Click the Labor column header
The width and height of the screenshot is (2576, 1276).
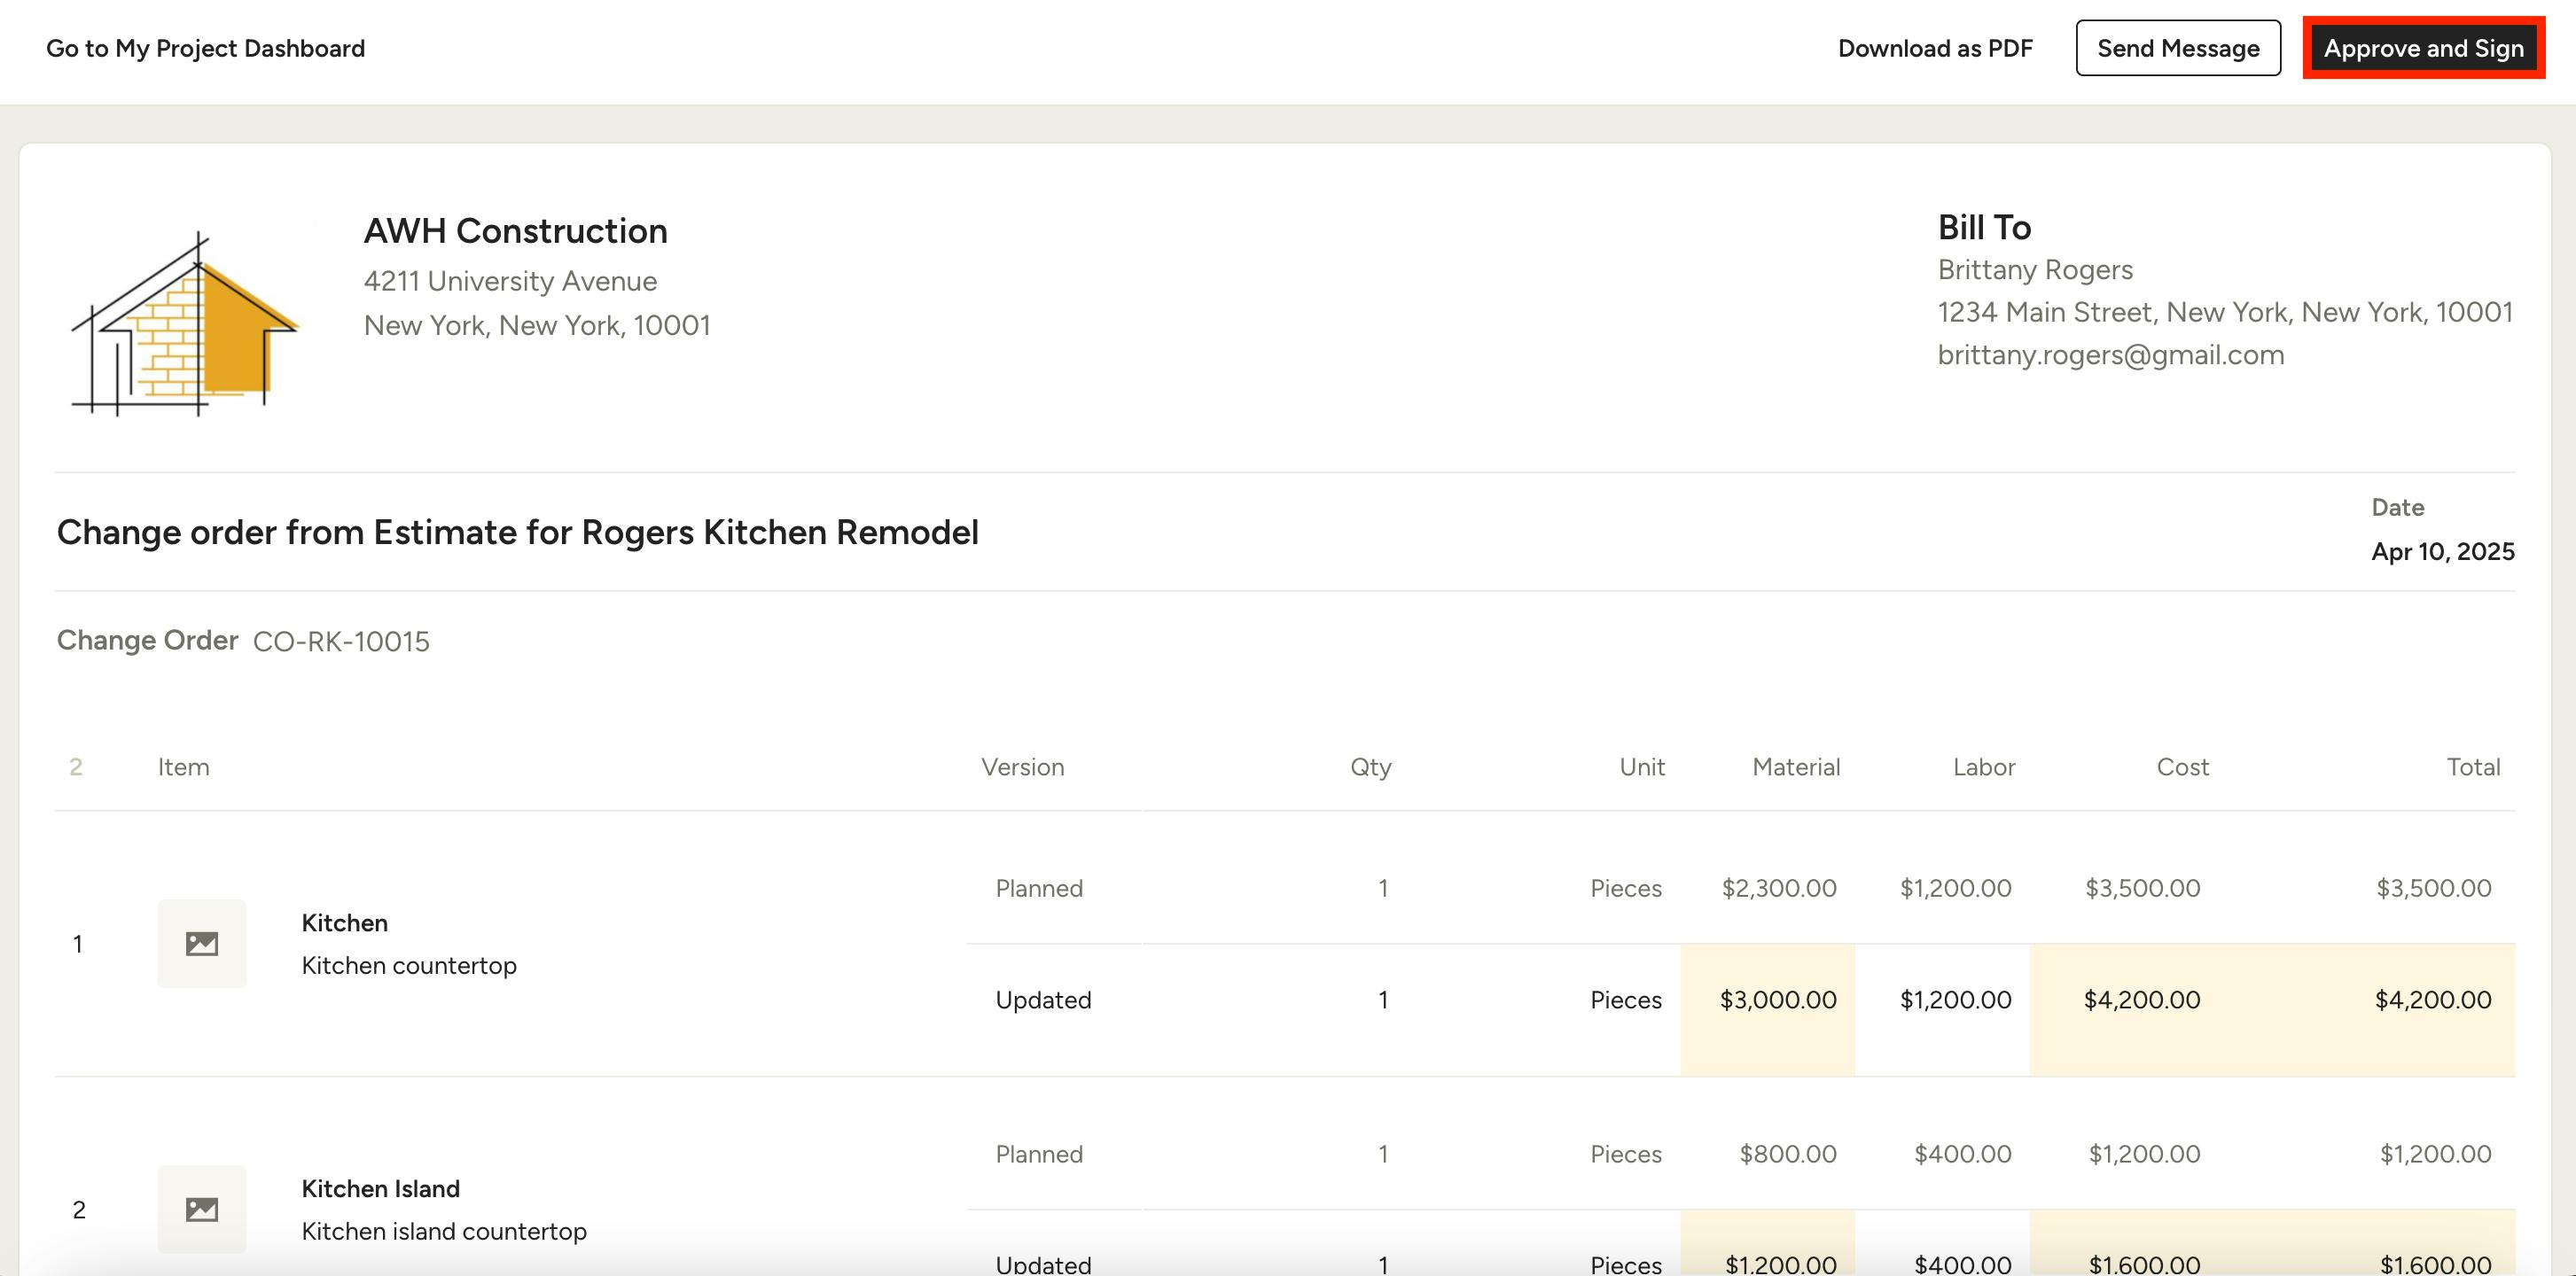point(1983,767)
